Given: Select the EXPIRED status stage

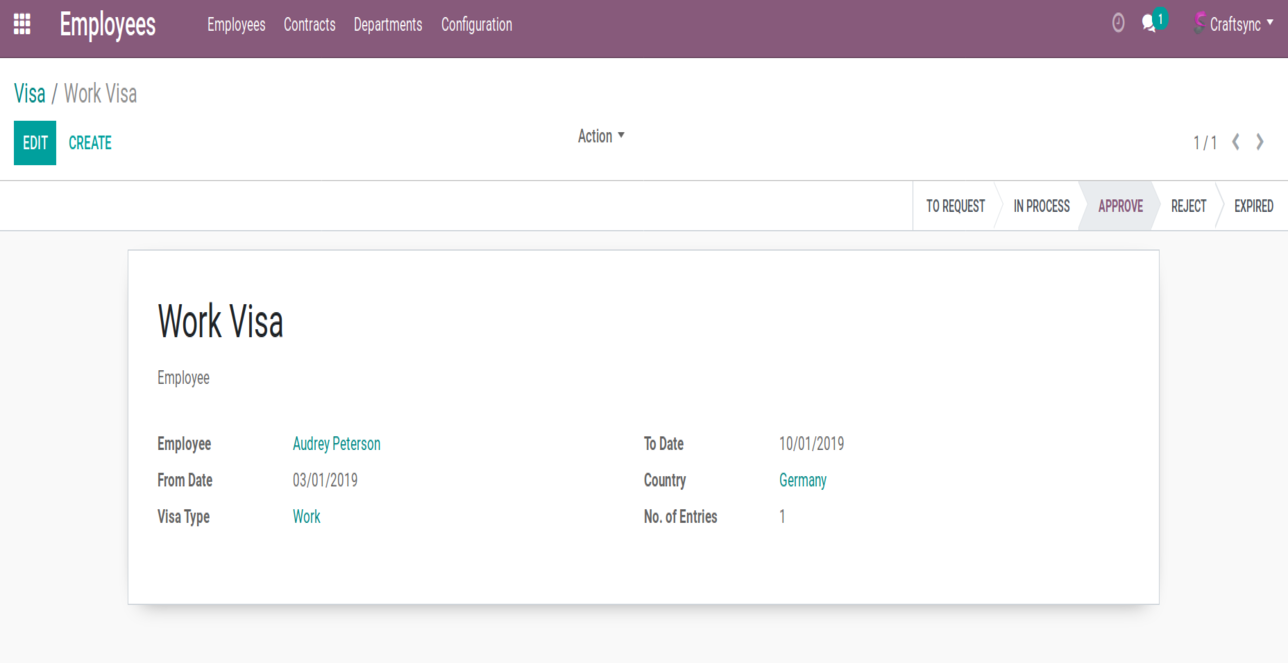Looking at the screenshot, I should [x=1253, y=206].
